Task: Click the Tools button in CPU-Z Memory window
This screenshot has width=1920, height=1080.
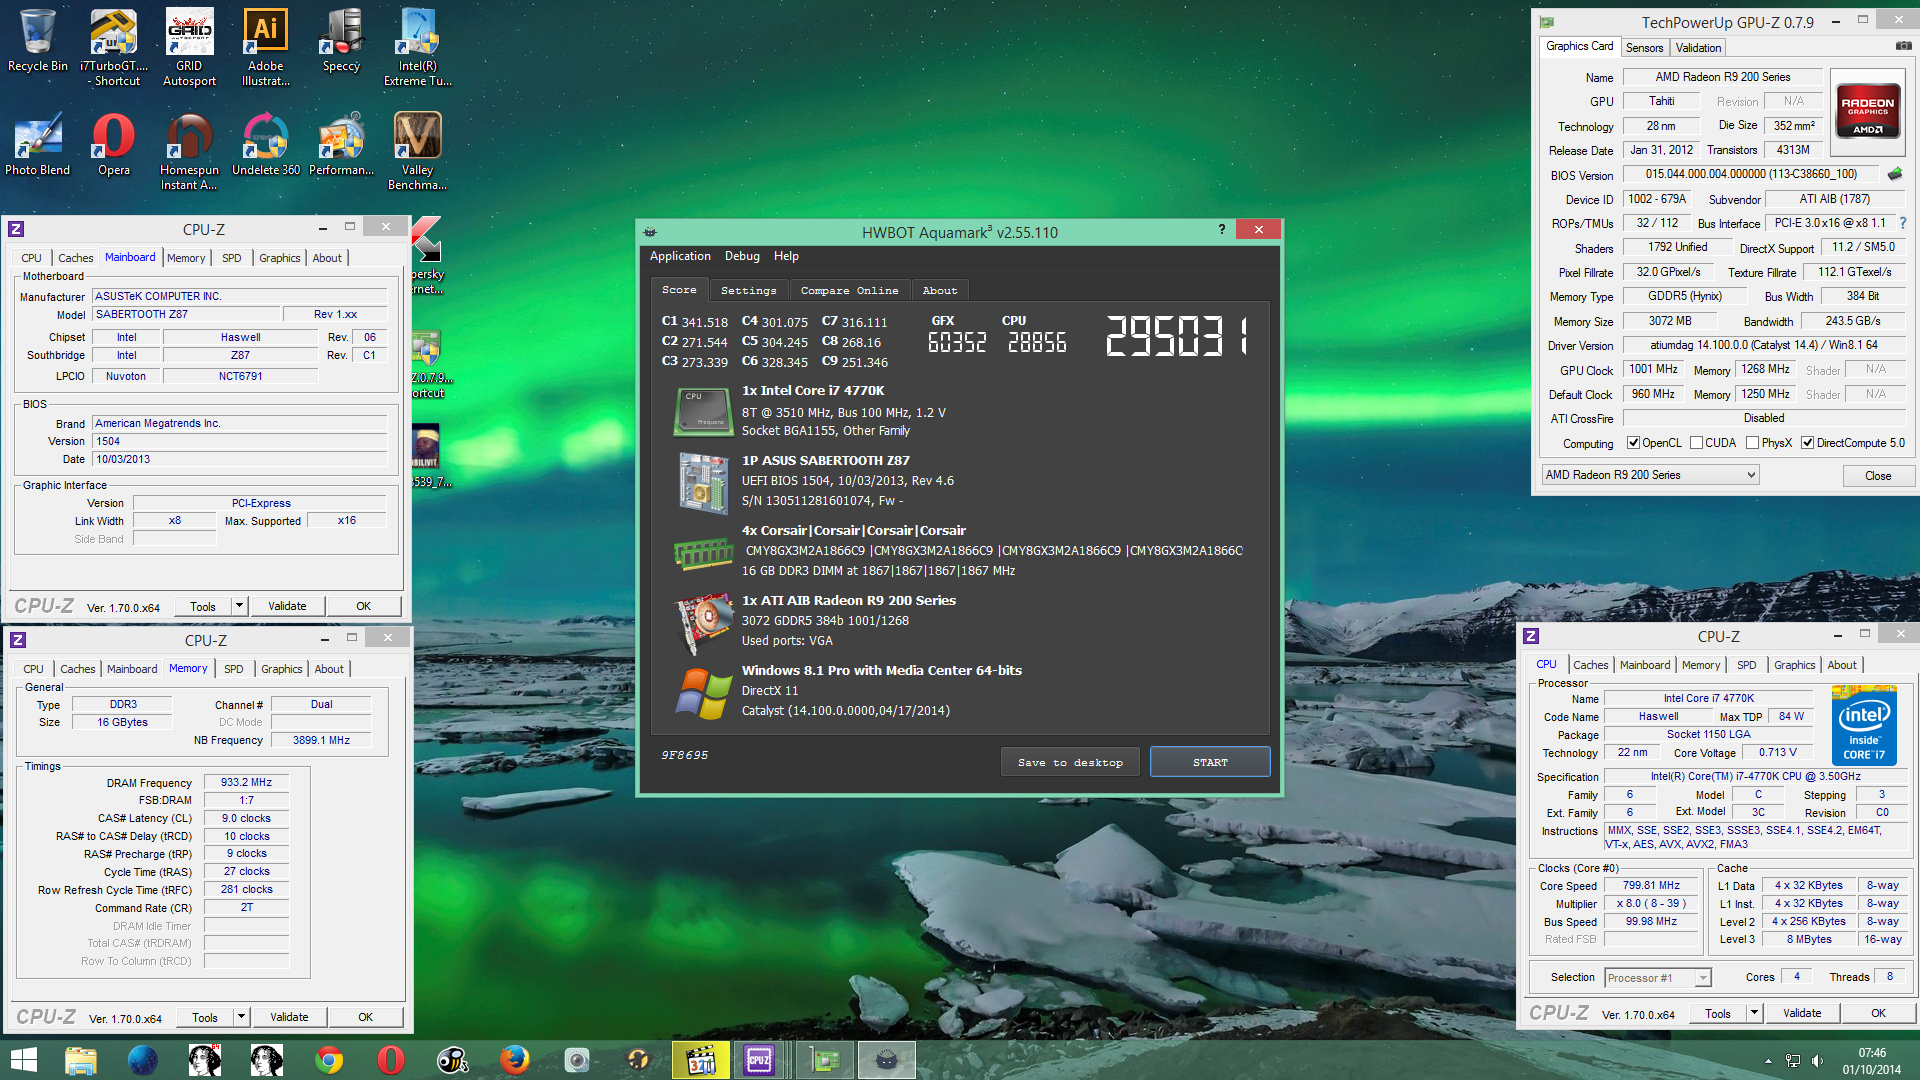Action: pyautogui.click(x=205, y=1017)
